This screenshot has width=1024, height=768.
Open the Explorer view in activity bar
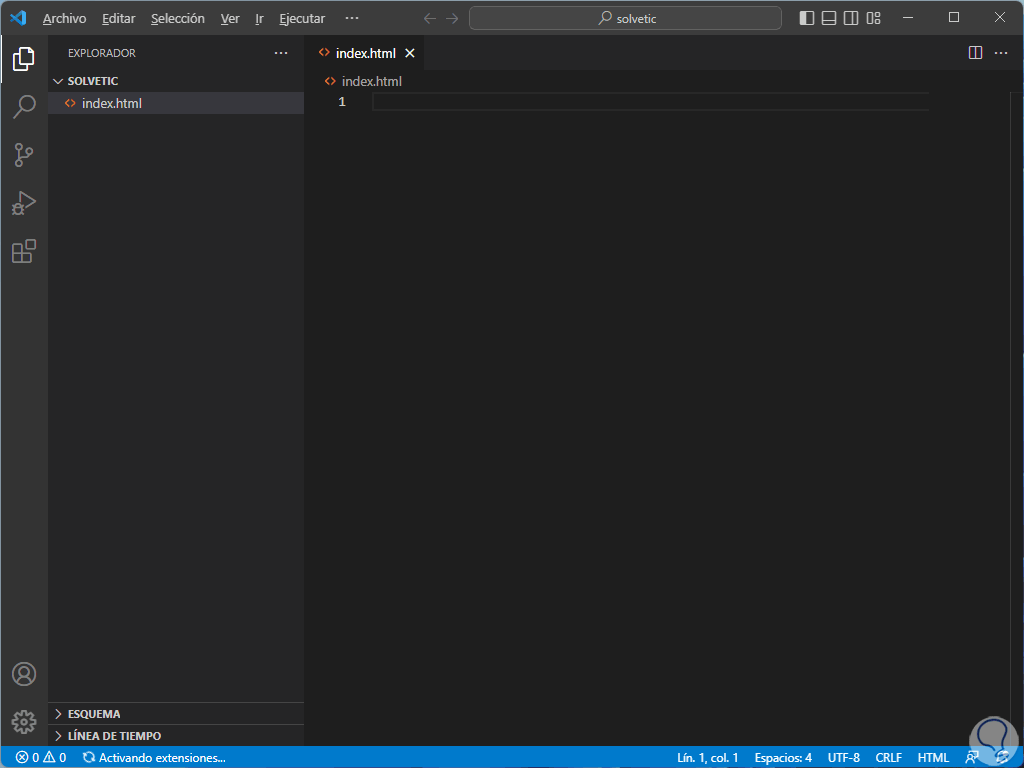click(24, 59)
